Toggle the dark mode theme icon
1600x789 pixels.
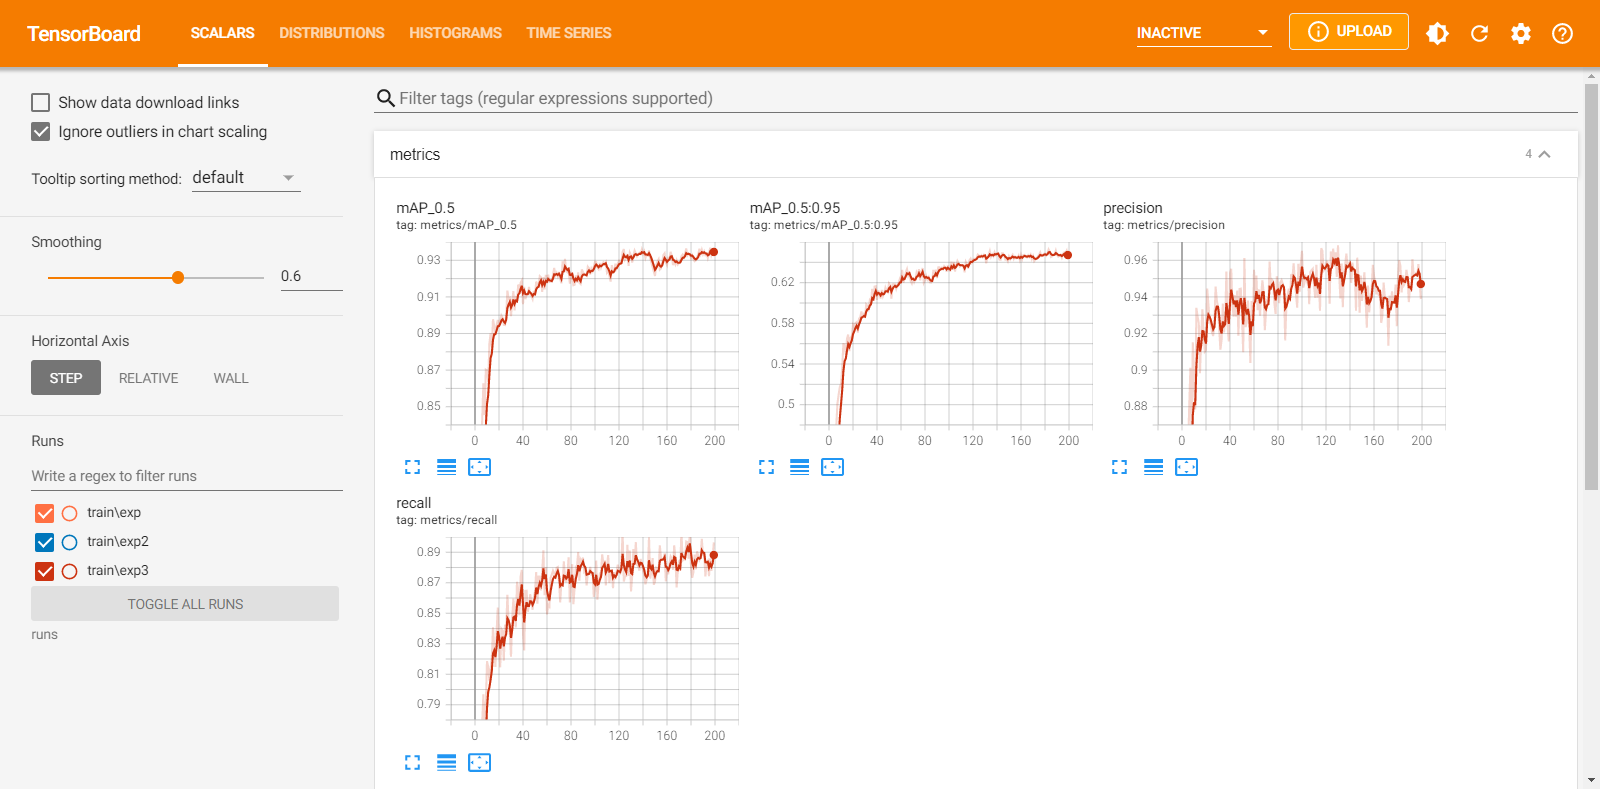(x=1437, y=33)
